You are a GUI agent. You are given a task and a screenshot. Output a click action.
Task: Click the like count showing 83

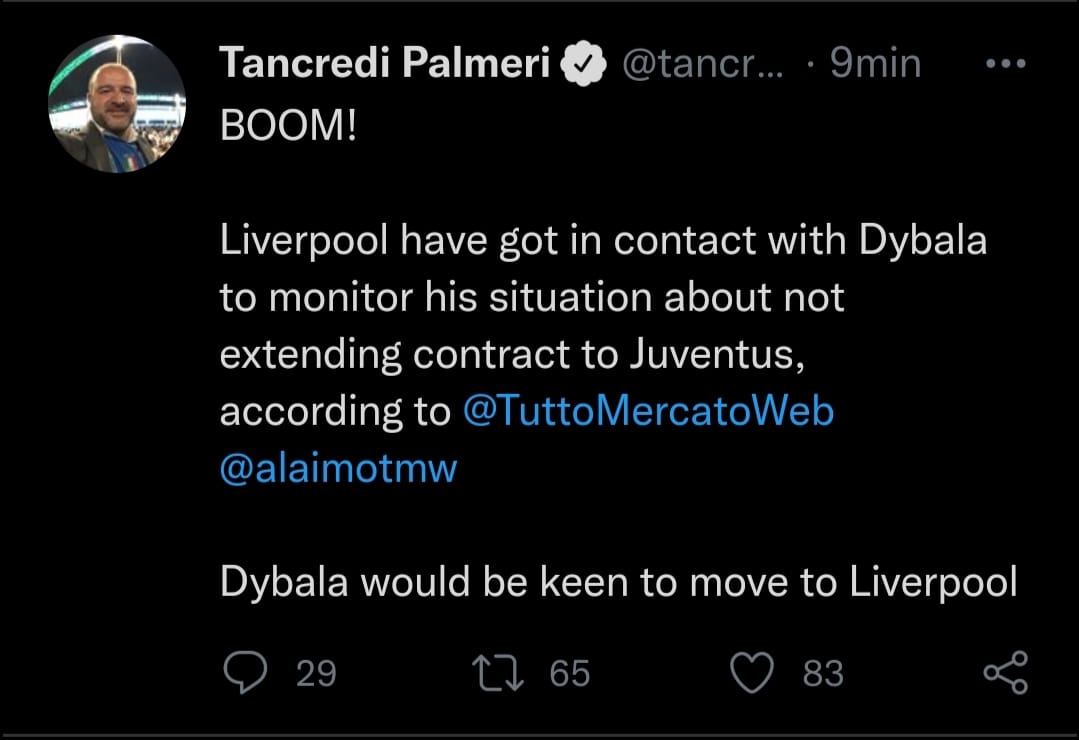point(823,673)
